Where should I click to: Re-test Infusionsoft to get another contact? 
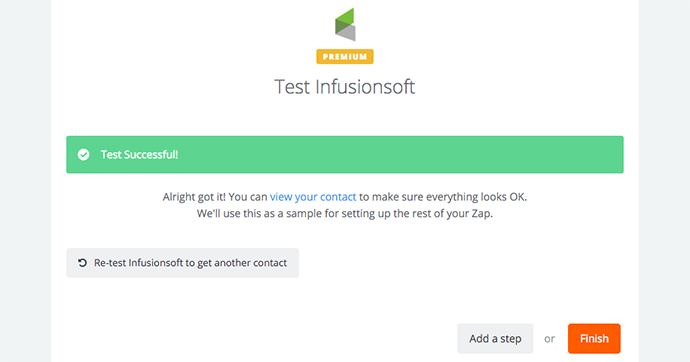[183, 263]
